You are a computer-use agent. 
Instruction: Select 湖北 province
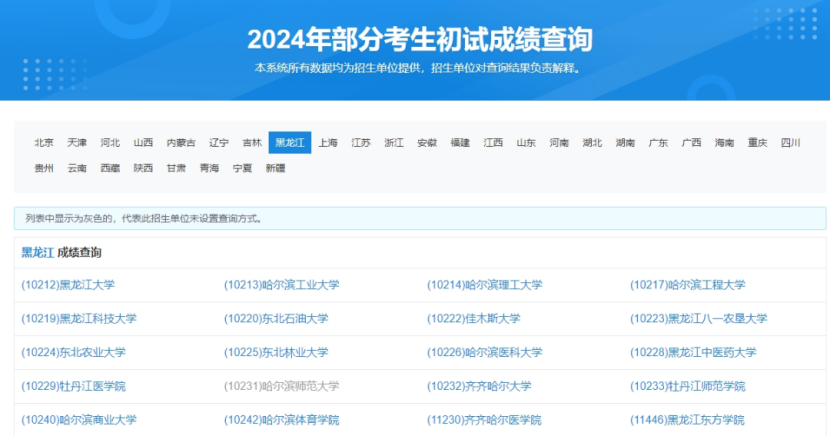[x=592, y=142]
